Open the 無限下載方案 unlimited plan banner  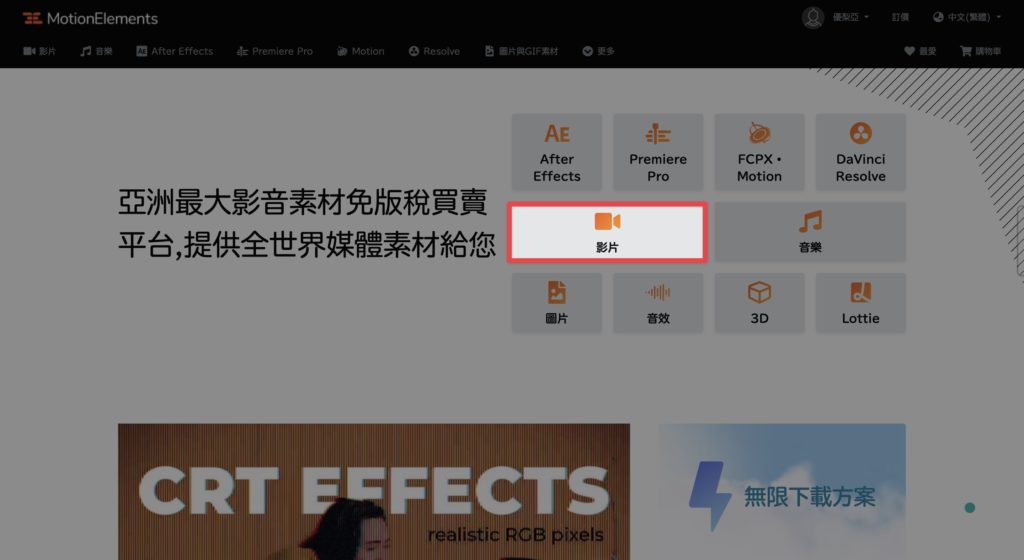(782, 491)
